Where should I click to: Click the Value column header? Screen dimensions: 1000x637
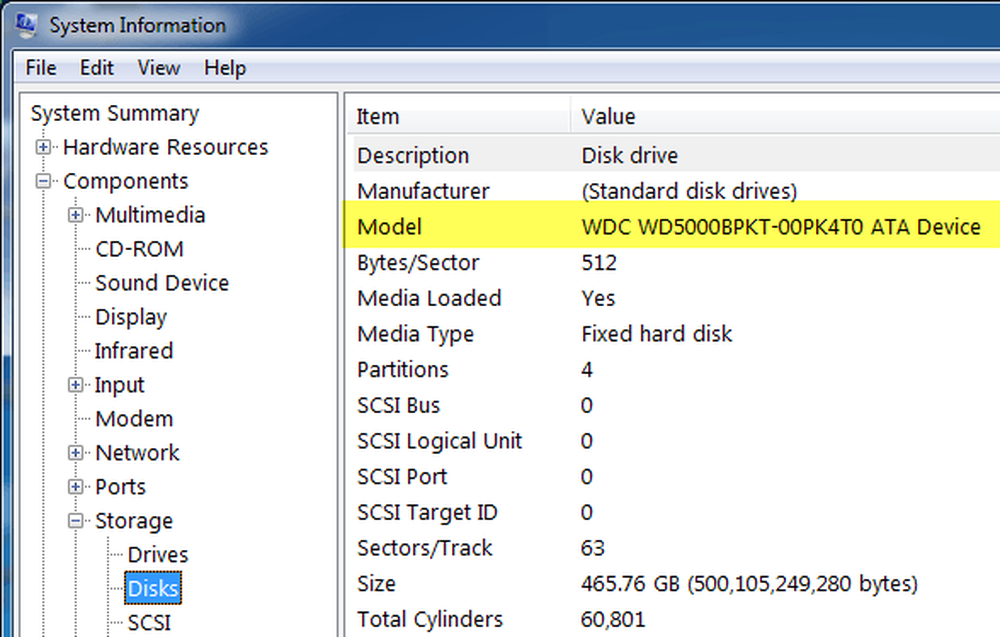point(785,117)
